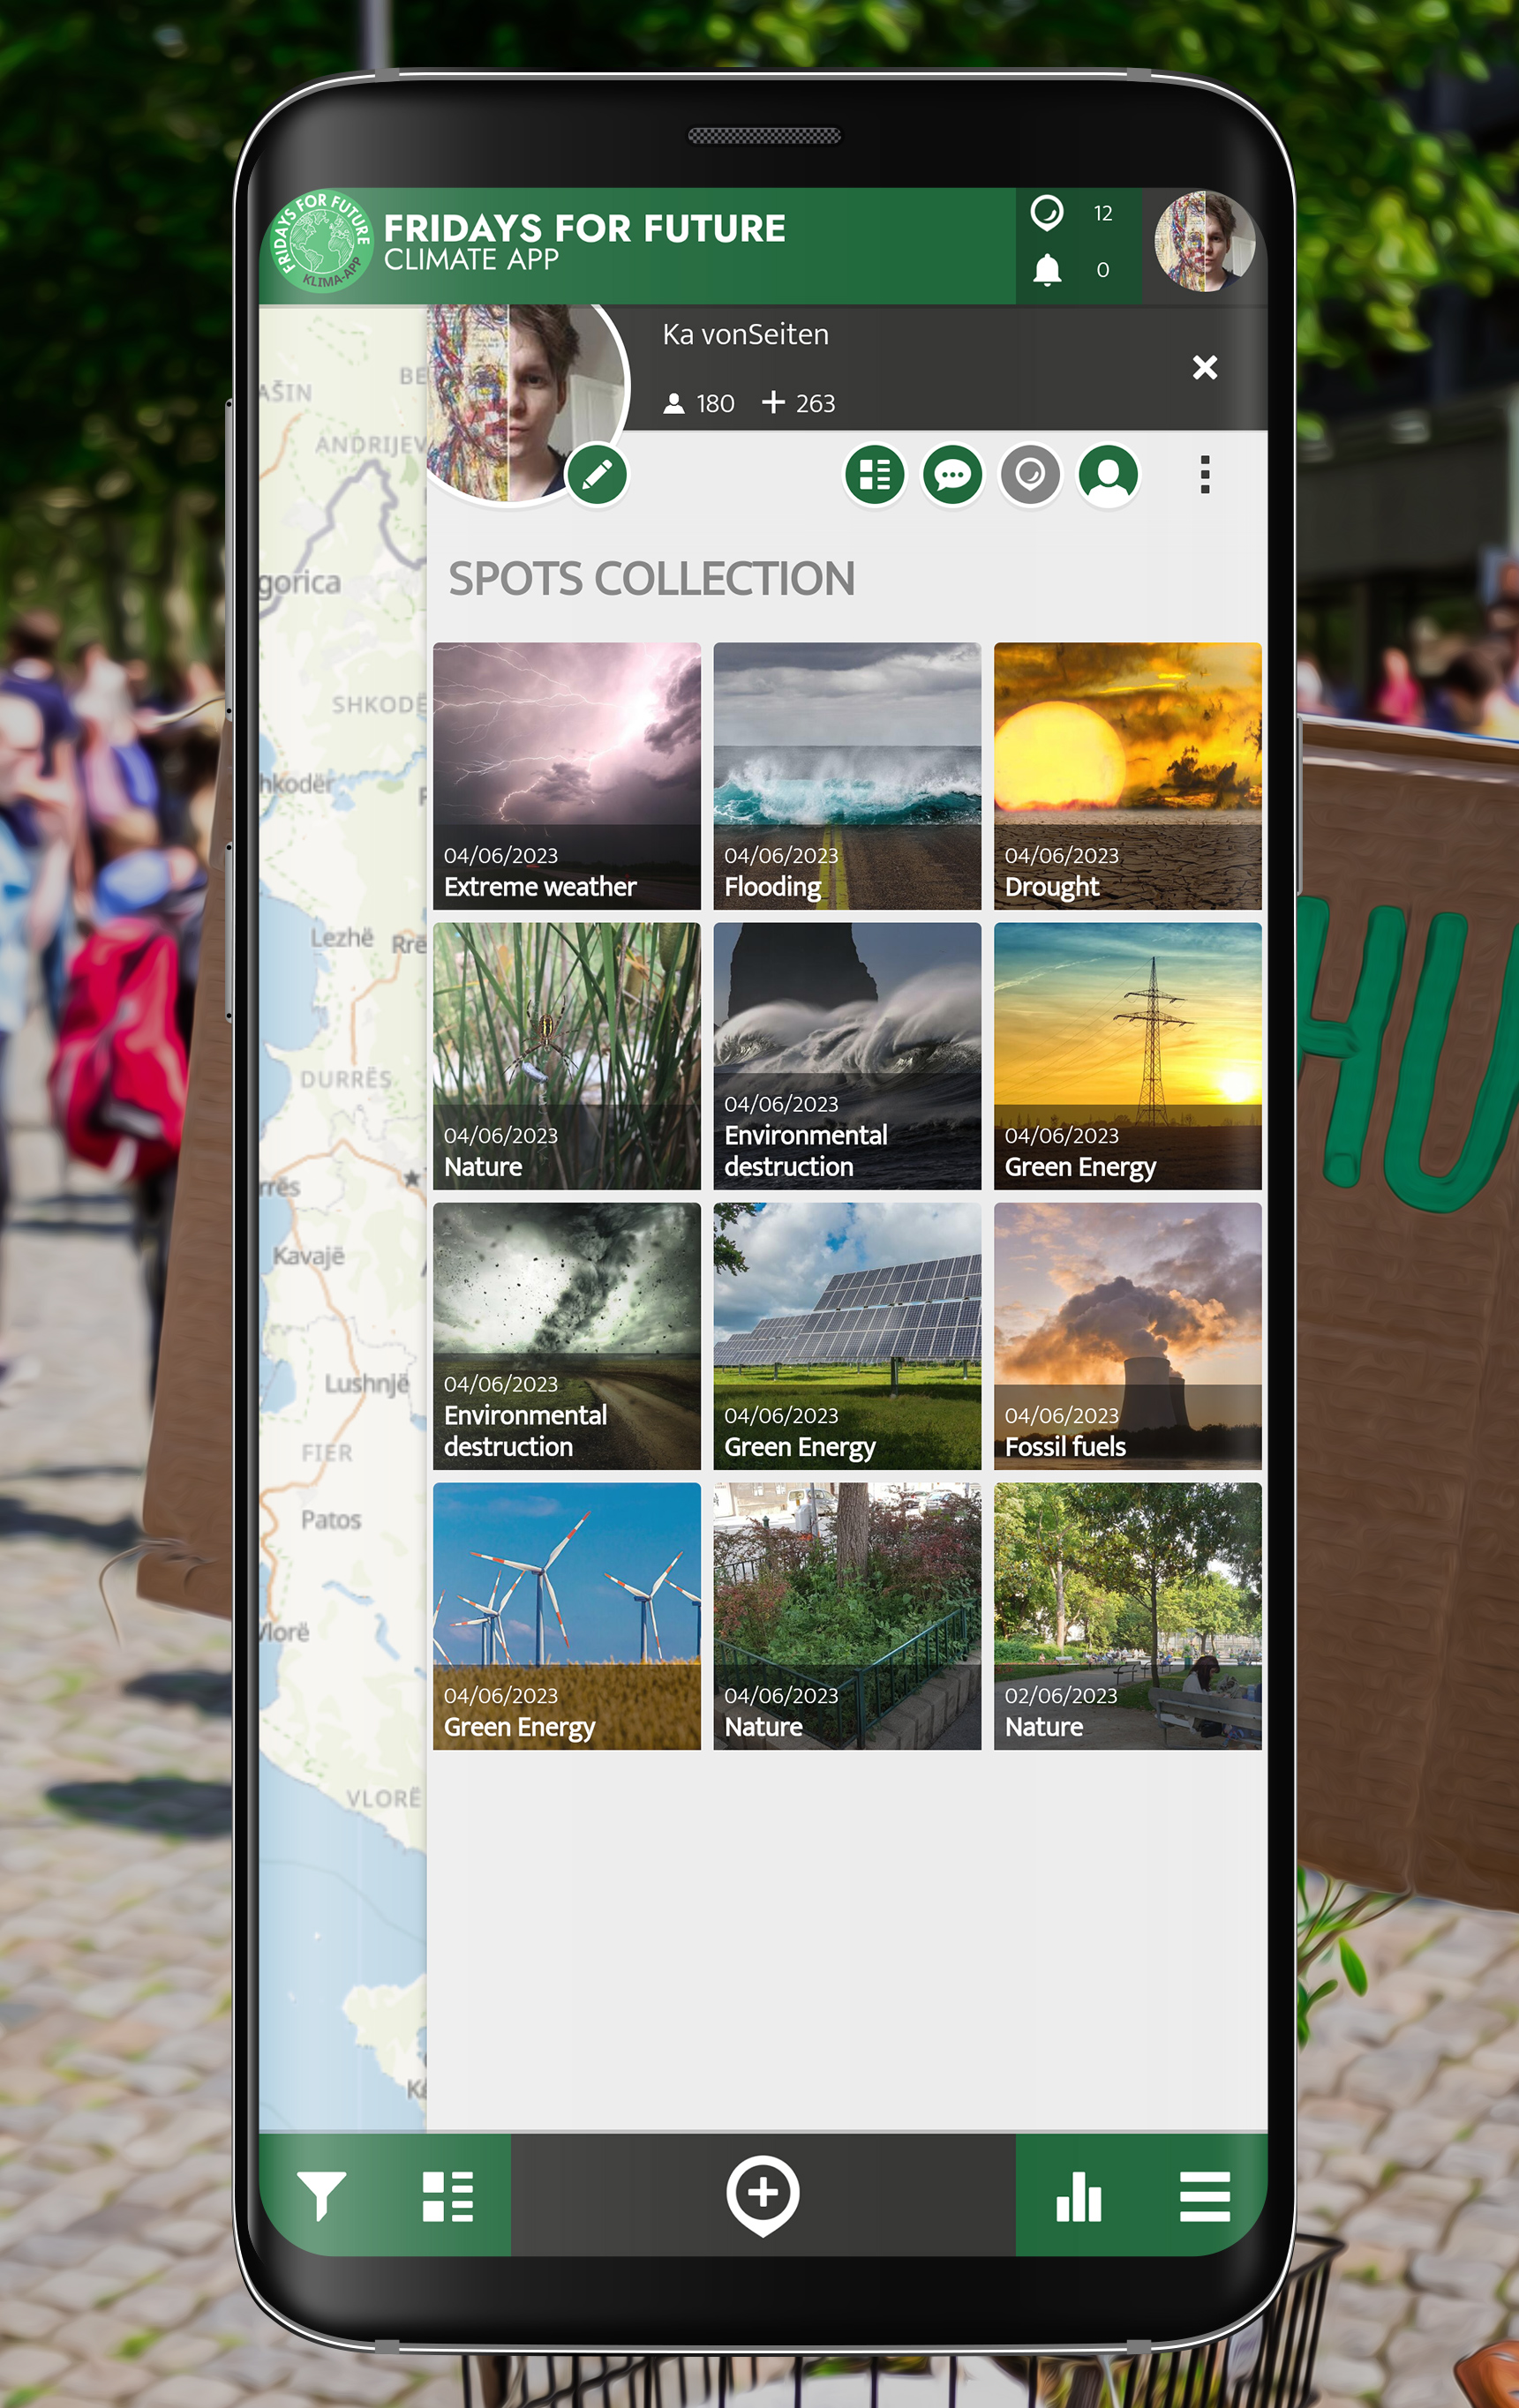Open the statistics bar chart icon

tap(1078, 2196)
